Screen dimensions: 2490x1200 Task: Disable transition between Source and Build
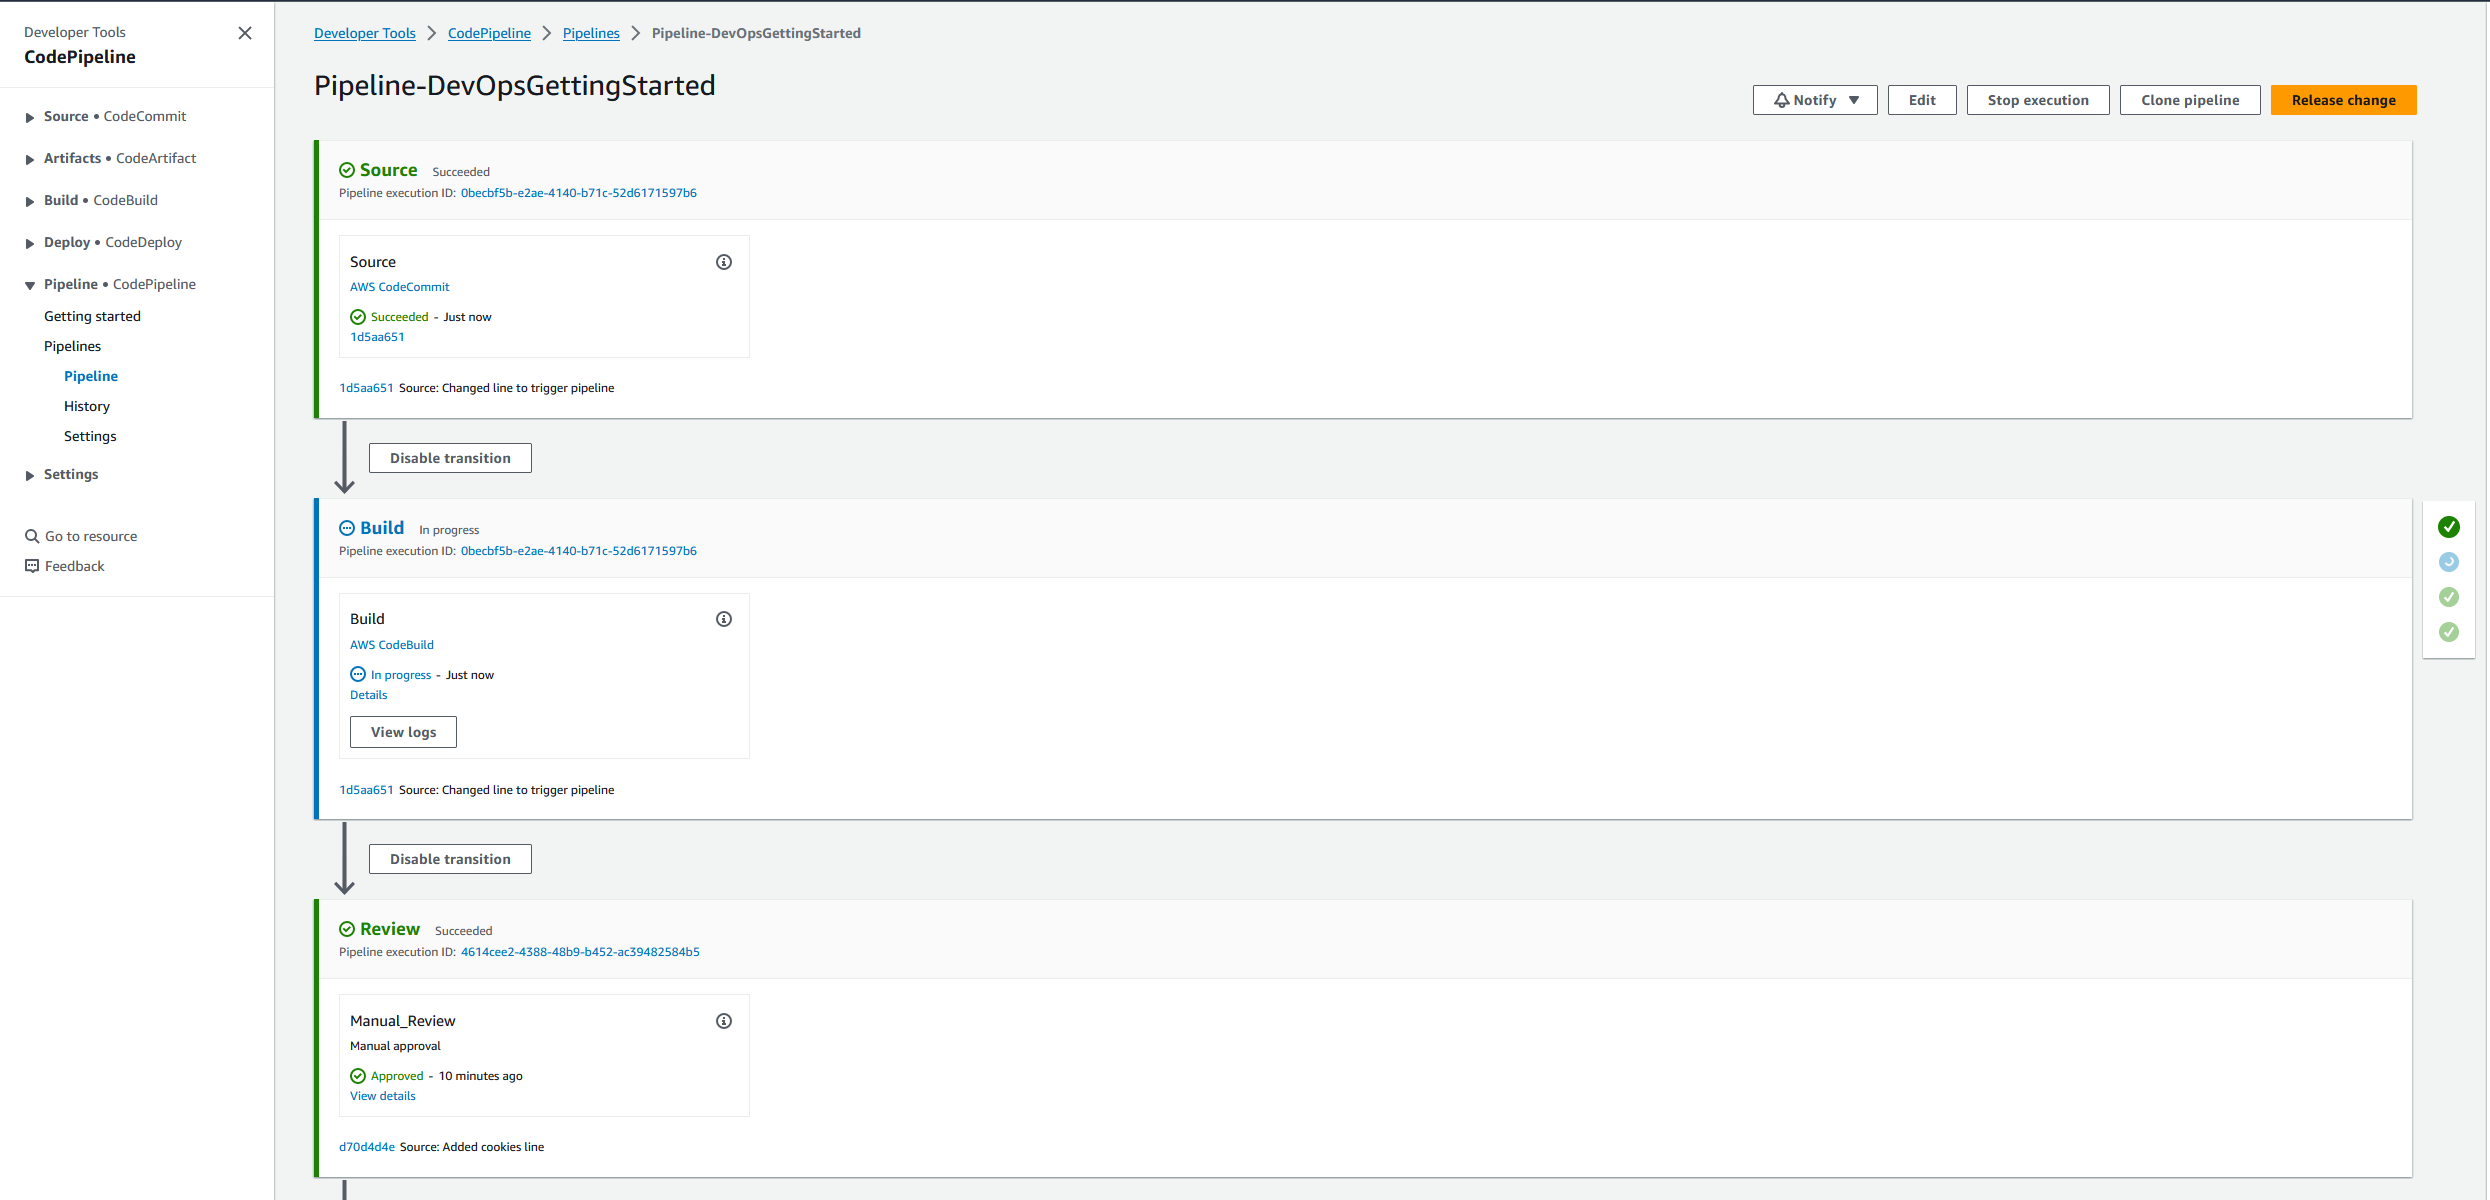point(450,458)
